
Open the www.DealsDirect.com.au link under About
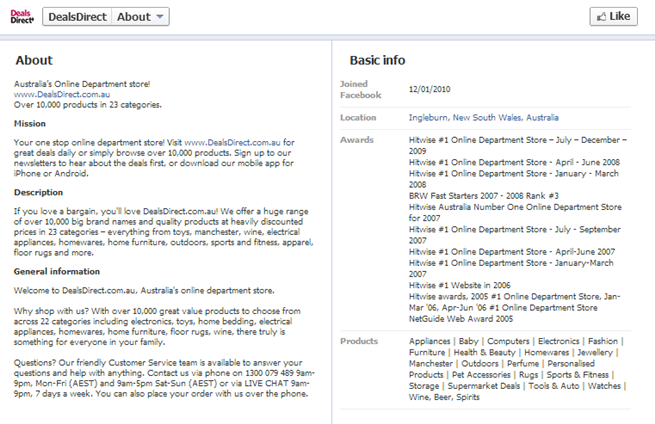[x=62, y=94]
